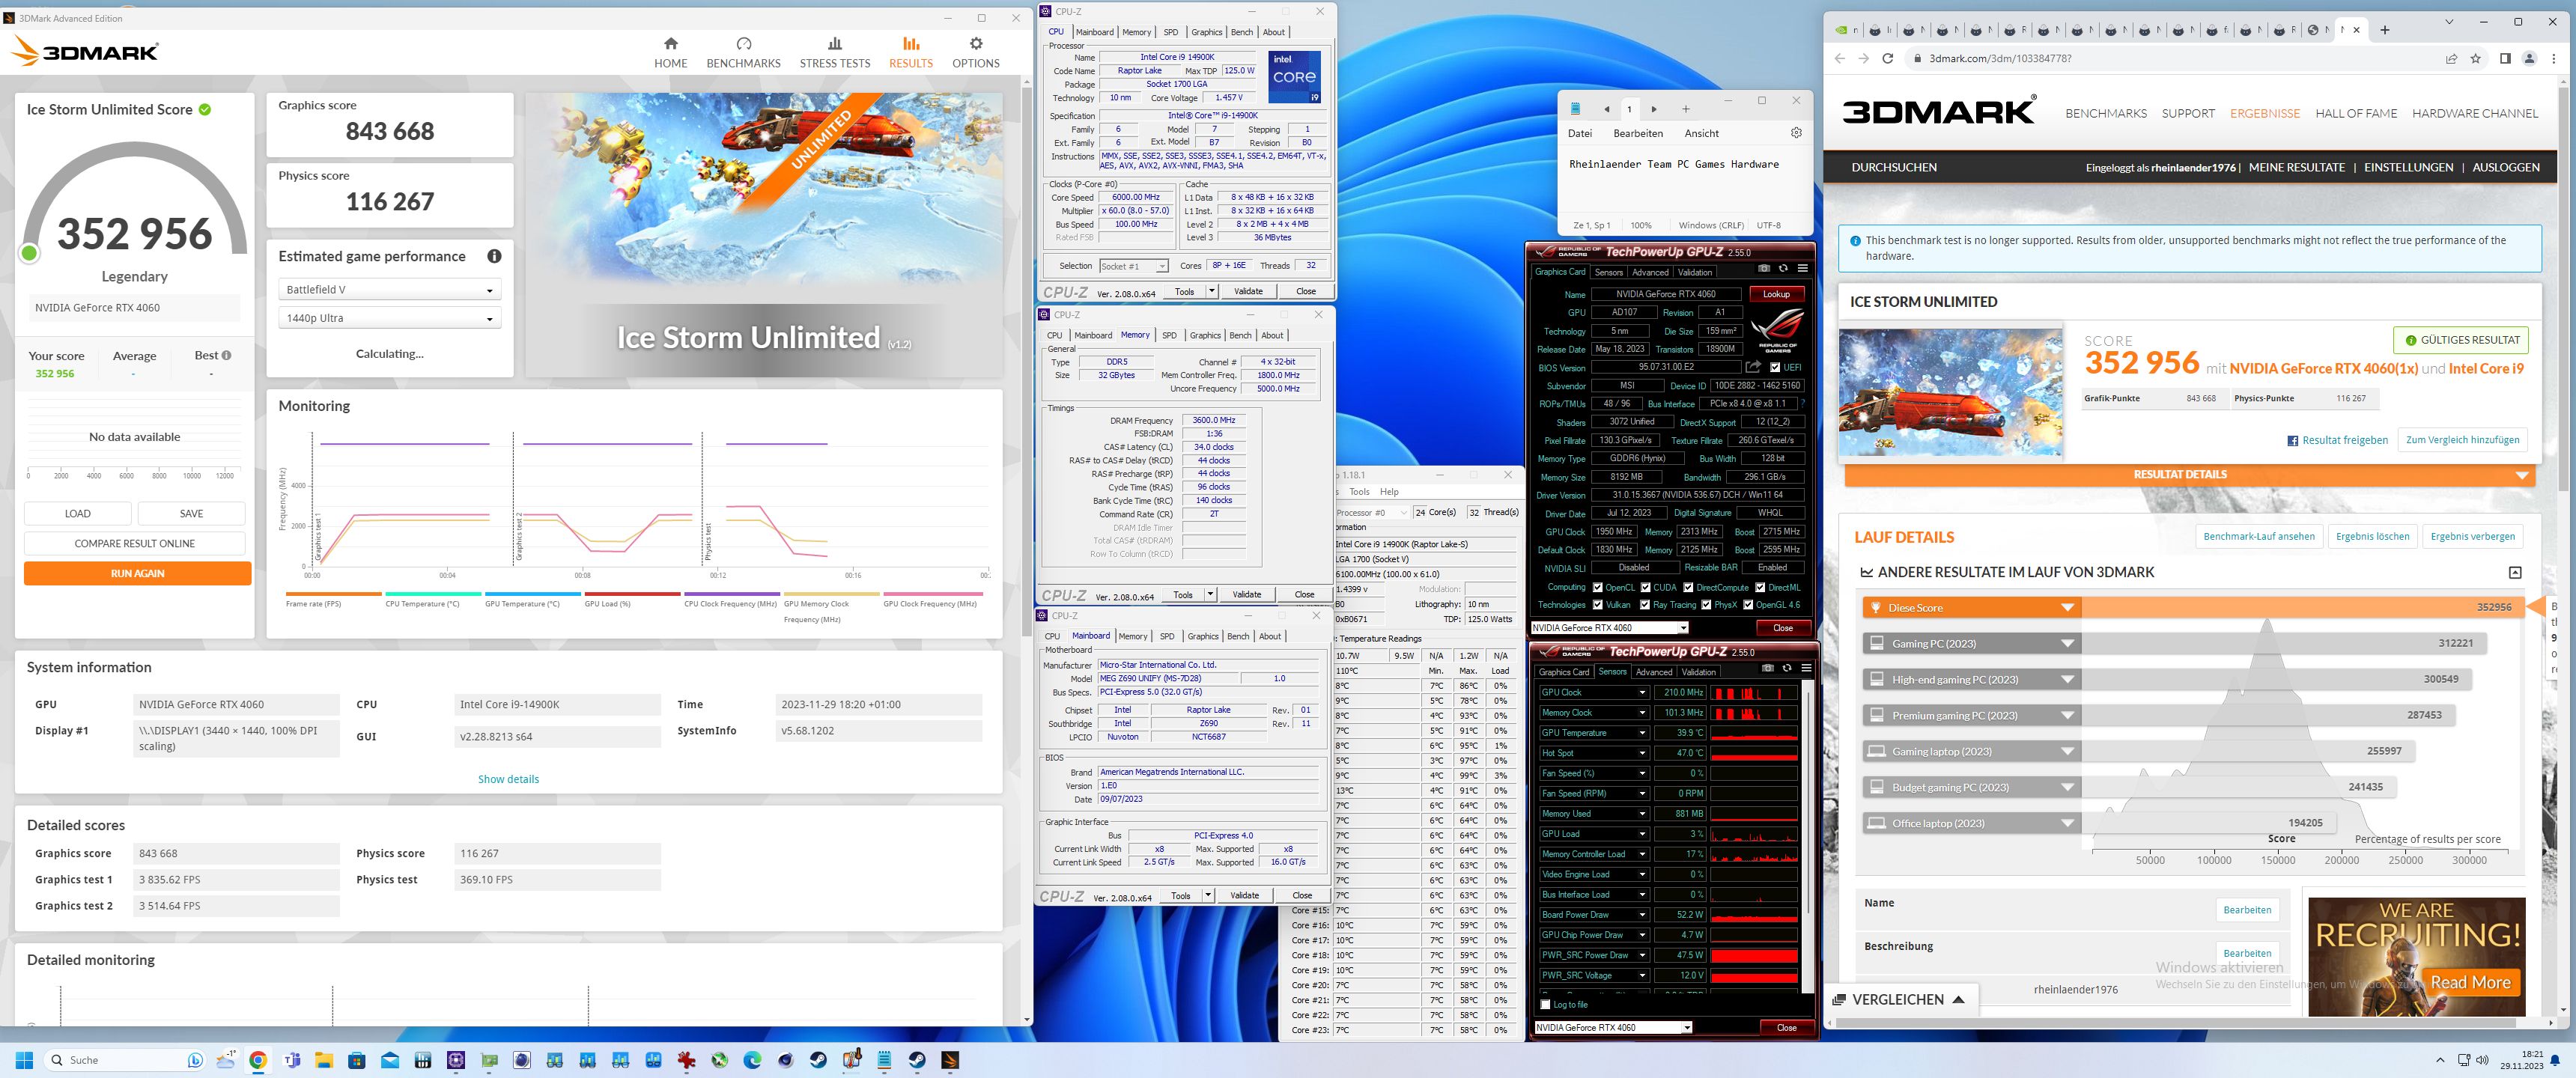
Task: Click the Ice Storm Unlimited thumbnail on webpage
Action: click(1950, 393)
